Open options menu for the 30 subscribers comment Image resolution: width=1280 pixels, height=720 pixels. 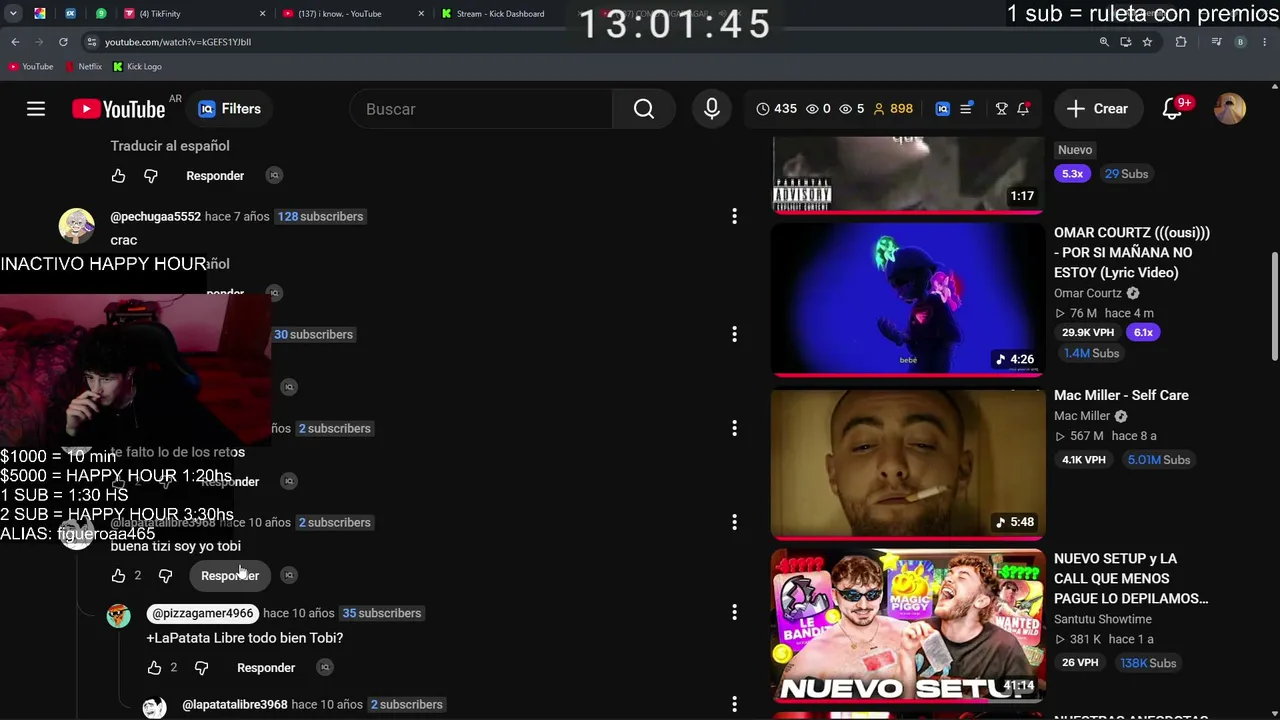click(x=734, y=334)
